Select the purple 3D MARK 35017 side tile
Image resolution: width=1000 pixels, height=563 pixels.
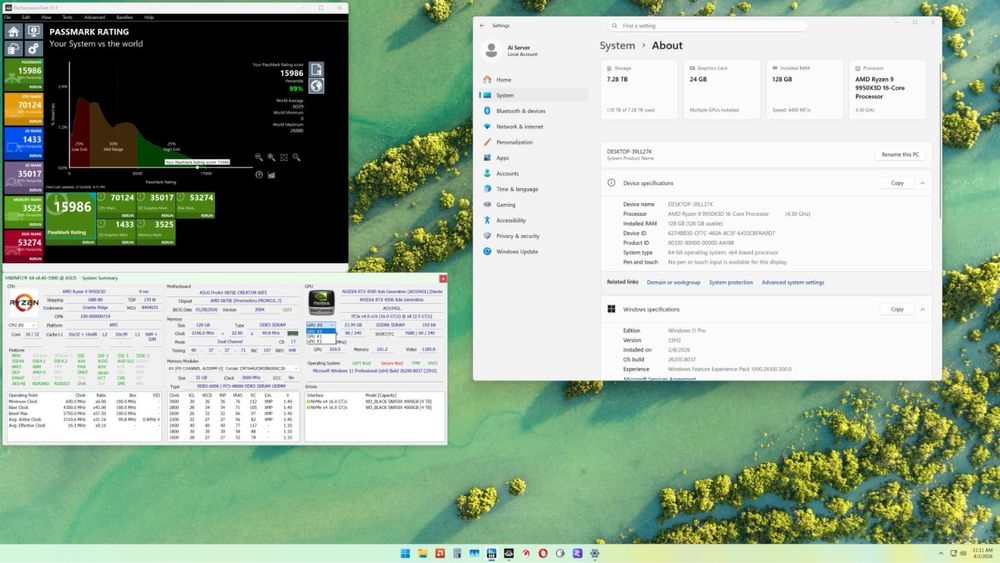click(x=24, y=177)
